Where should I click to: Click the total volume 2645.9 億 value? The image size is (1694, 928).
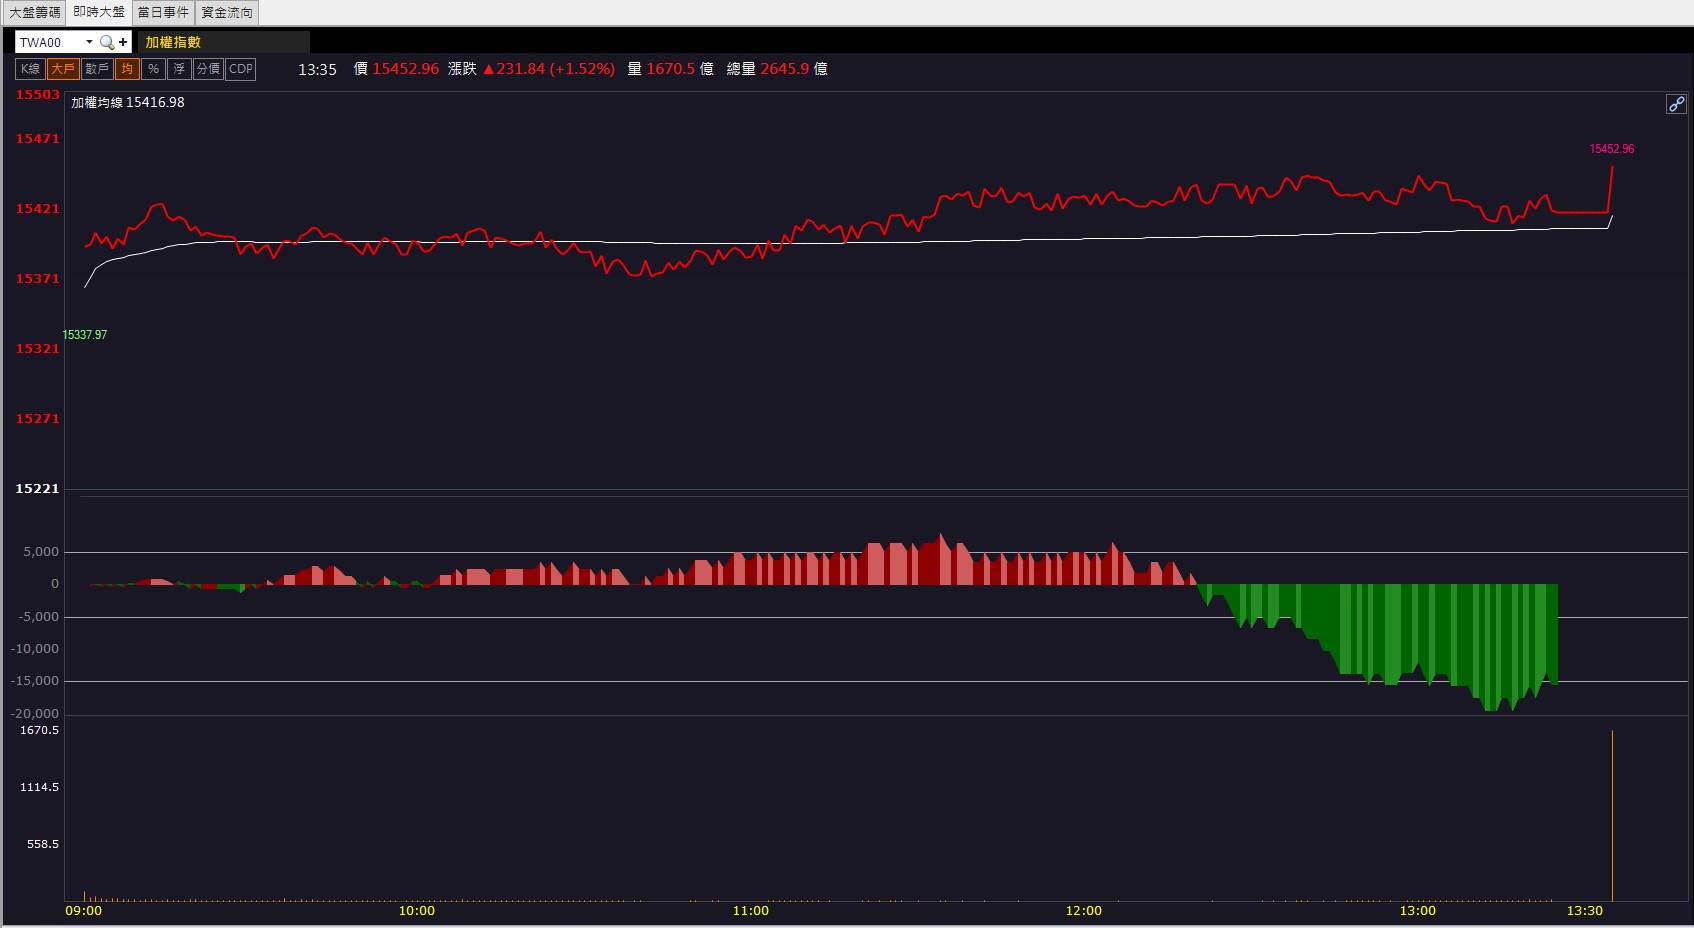pos(794,69)
